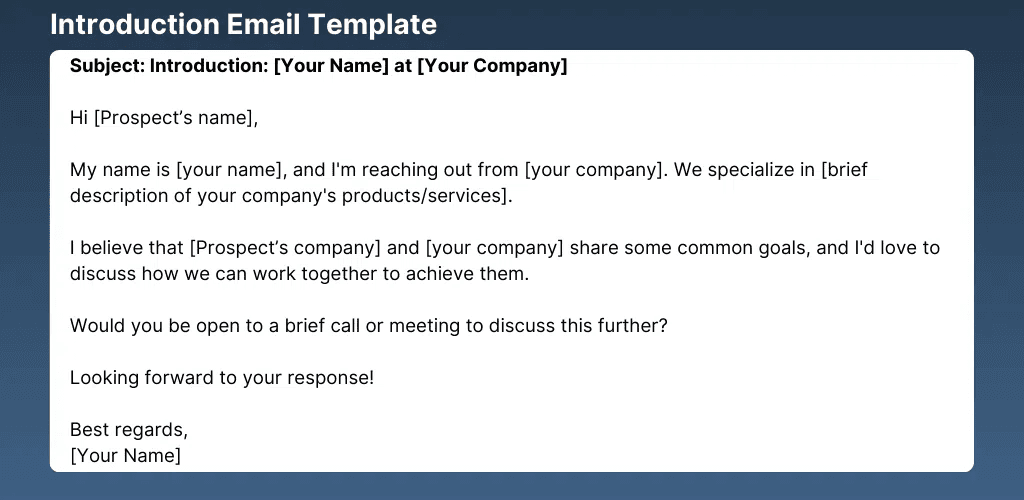The width and height of the screenshot is (1024, 500).
Task: Click the 'Best regards,' closing
Action: click(129, 430)
